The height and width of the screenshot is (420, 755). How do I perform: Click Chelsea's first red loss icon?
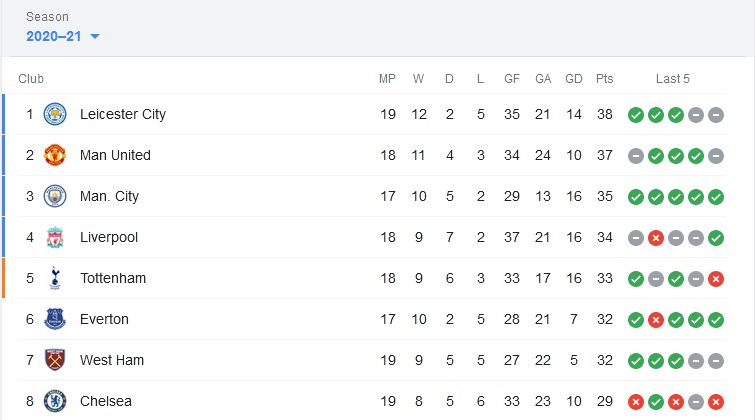pyautogui.click(x=636, y=402)
